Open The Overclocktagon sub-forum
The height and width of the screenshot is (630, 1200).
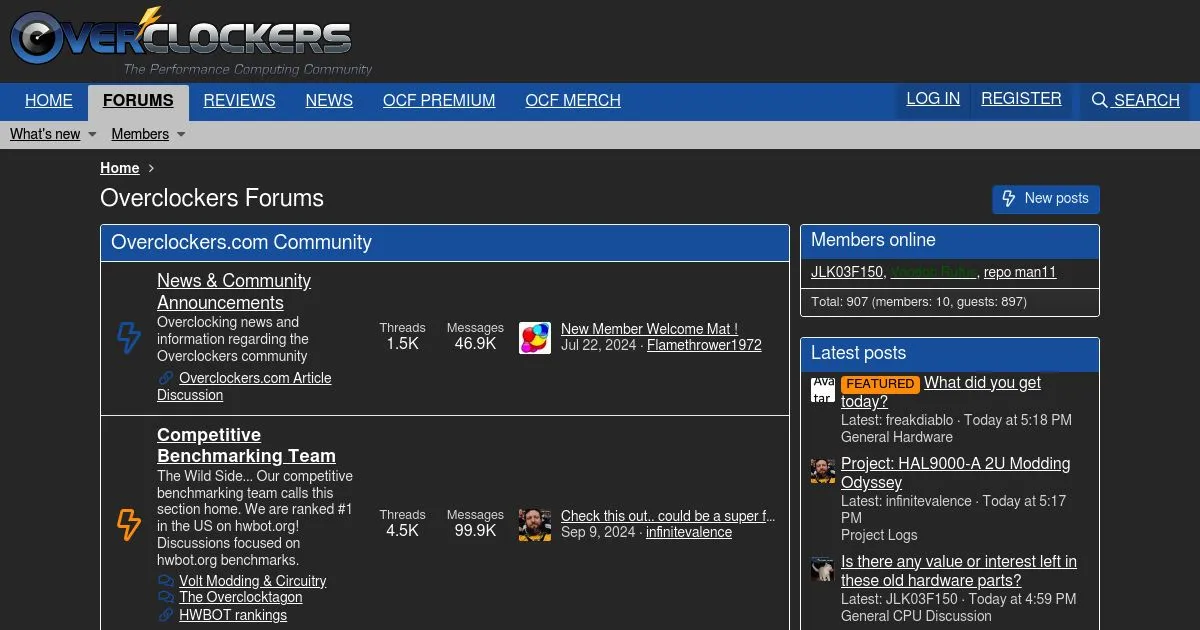[x=241, y=597]
